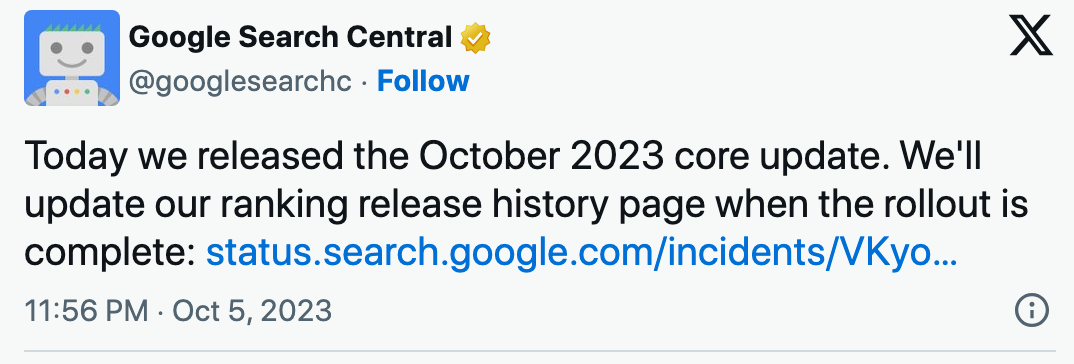Click the gold verified badge
Screen dimensions: 1074x364
point(475,38)
